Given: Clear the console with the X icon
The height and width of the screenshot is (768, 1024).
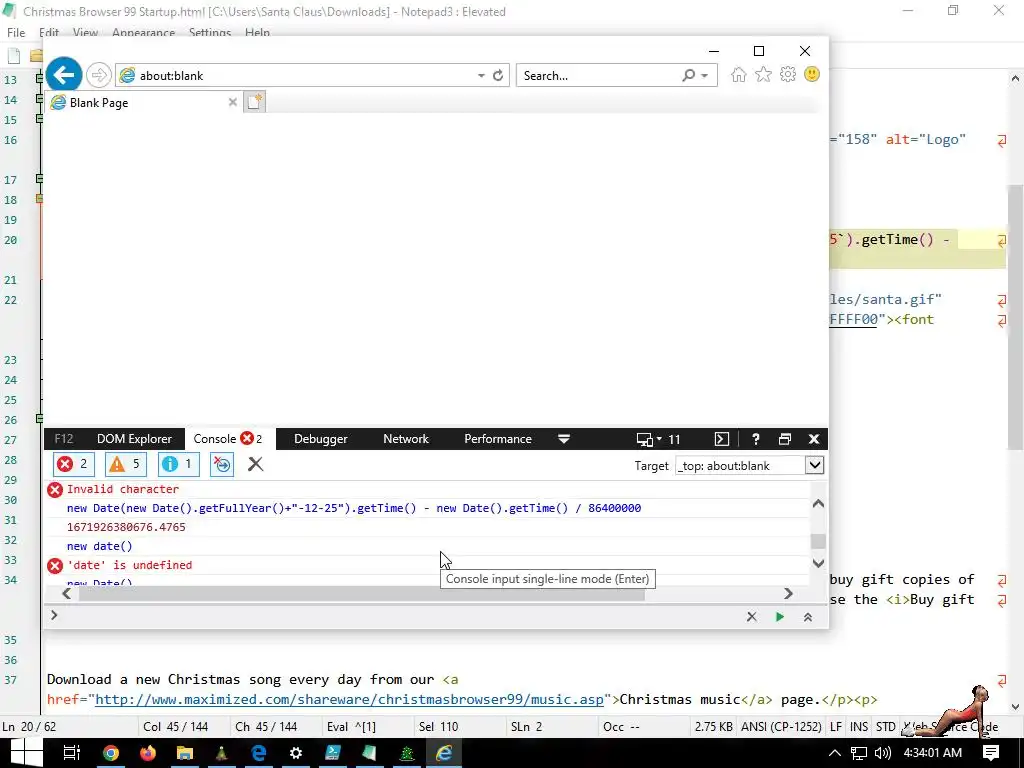Looking at the screenshot, I should (x=255, y=464).
